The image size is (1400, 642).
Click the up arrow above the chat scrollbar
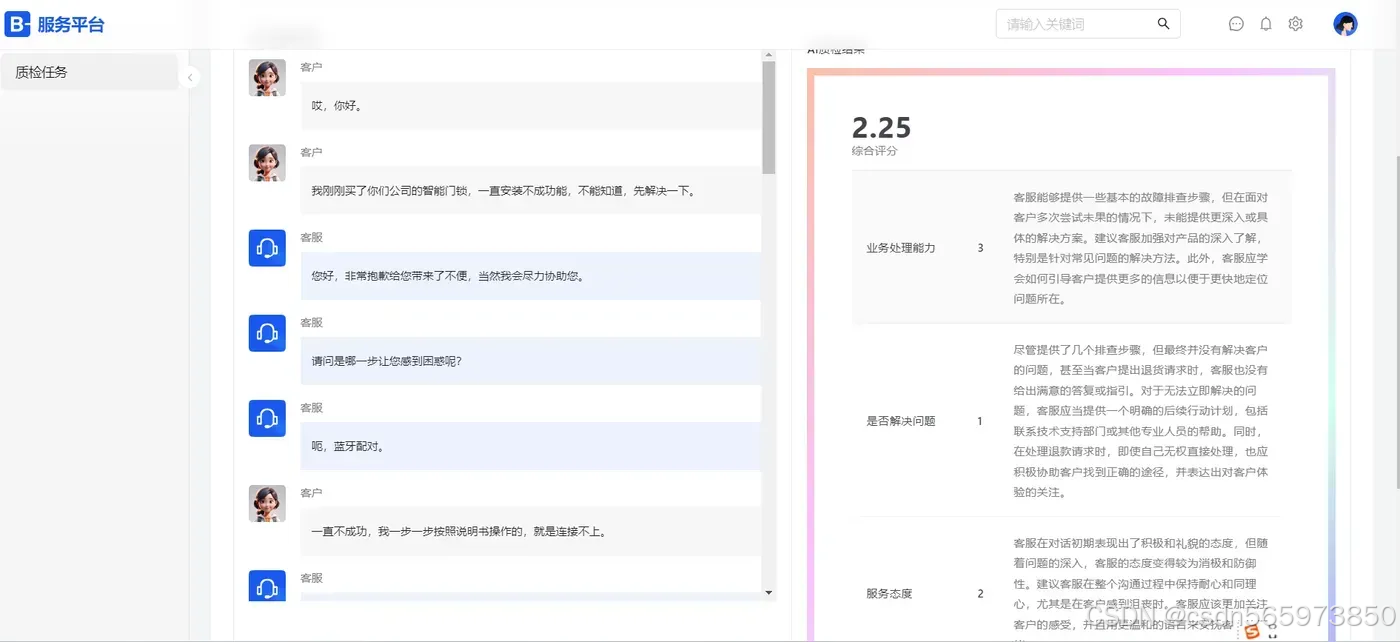click(769, 53)
